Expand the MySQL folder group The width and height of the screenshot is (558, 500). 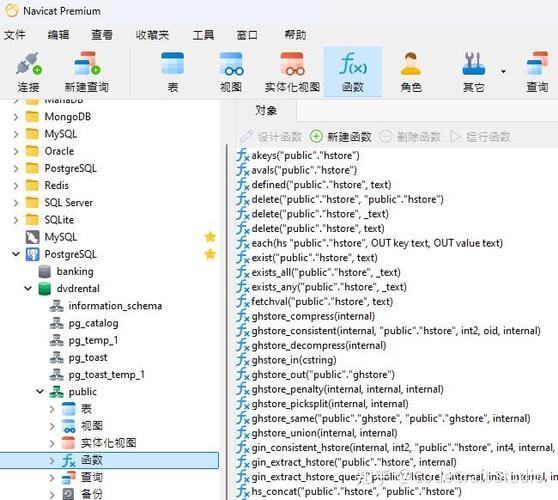[16, 134]
